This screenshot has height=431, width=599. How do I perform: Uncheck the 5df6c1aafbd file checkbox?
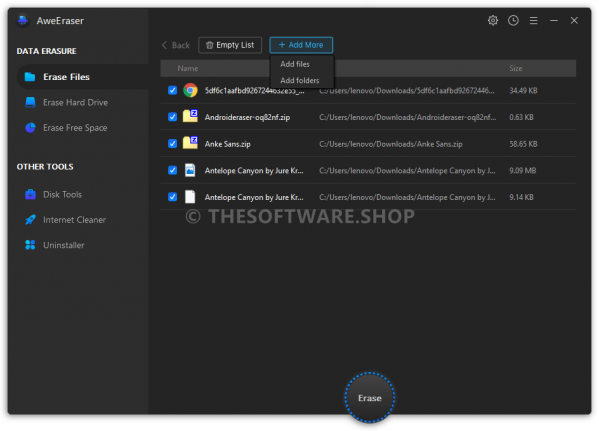[x=173, y=91]
